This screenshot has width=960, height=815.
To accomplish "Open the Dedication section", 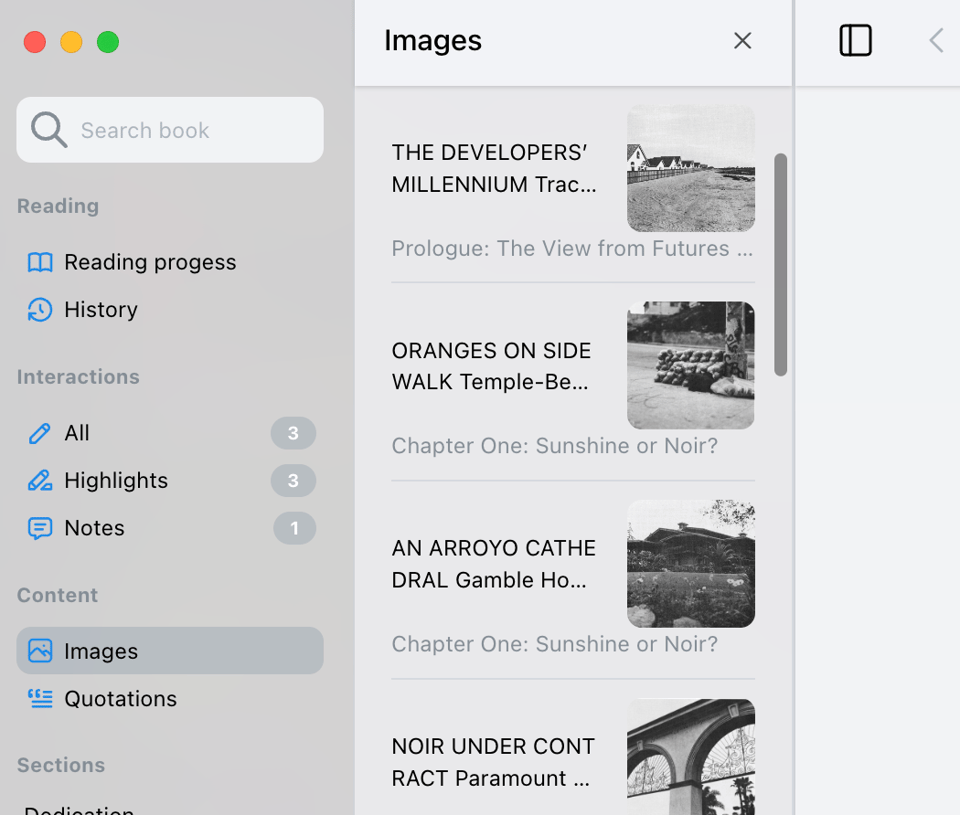I will (80, 808).
